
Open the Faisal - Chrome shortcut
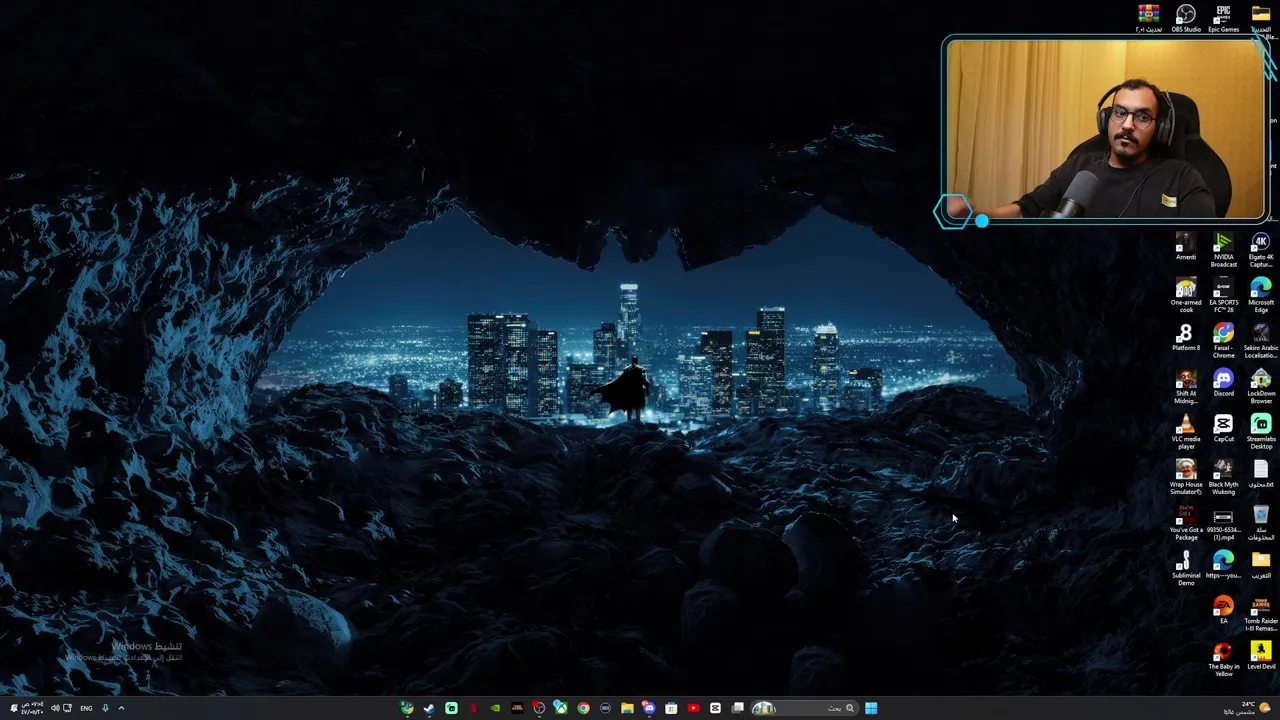tap(1223, 341)
